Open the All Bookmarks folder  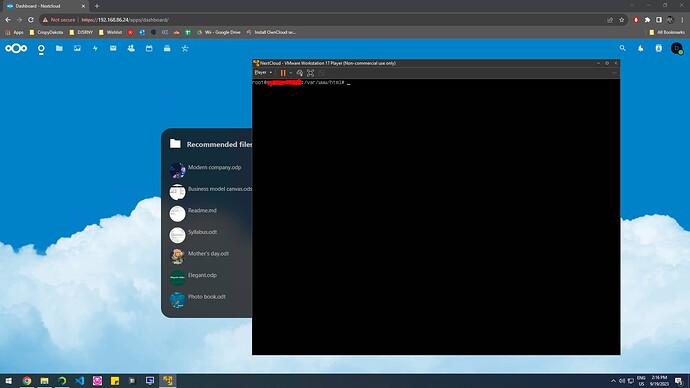pyautogui.click(x=667, y=32)
